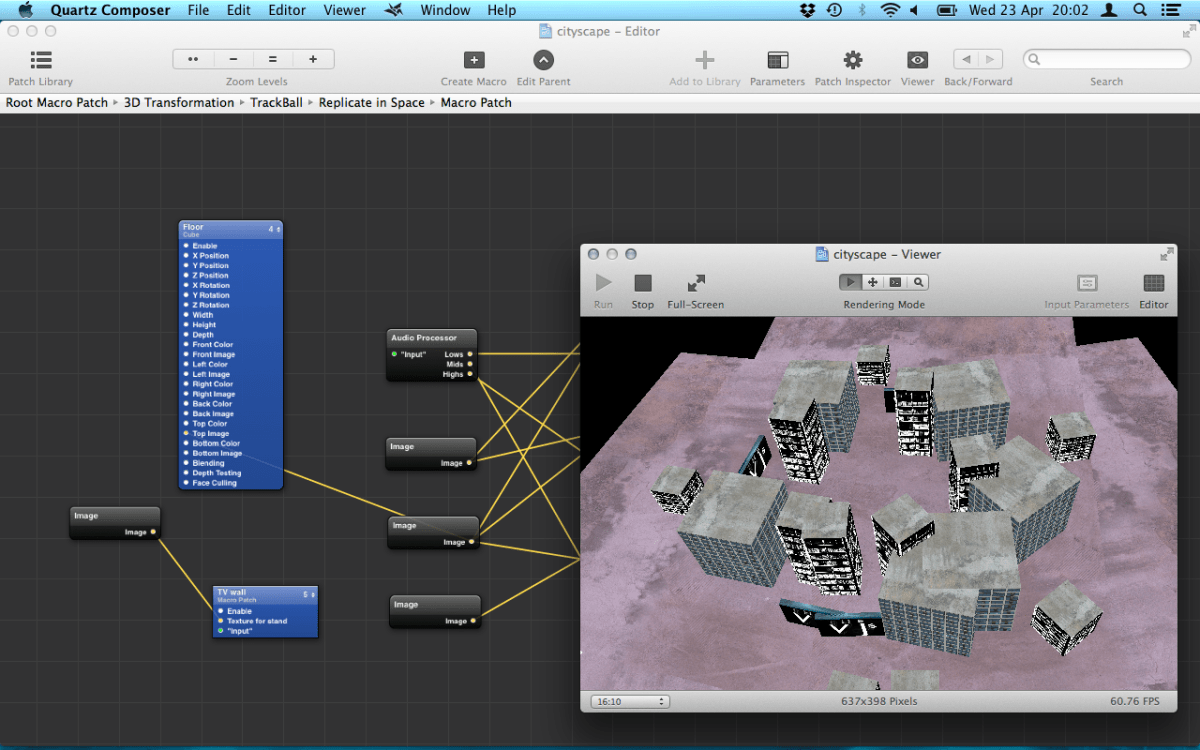Click the Edit Parent arrow icon
1200x750 pixels.
(543, 60)
